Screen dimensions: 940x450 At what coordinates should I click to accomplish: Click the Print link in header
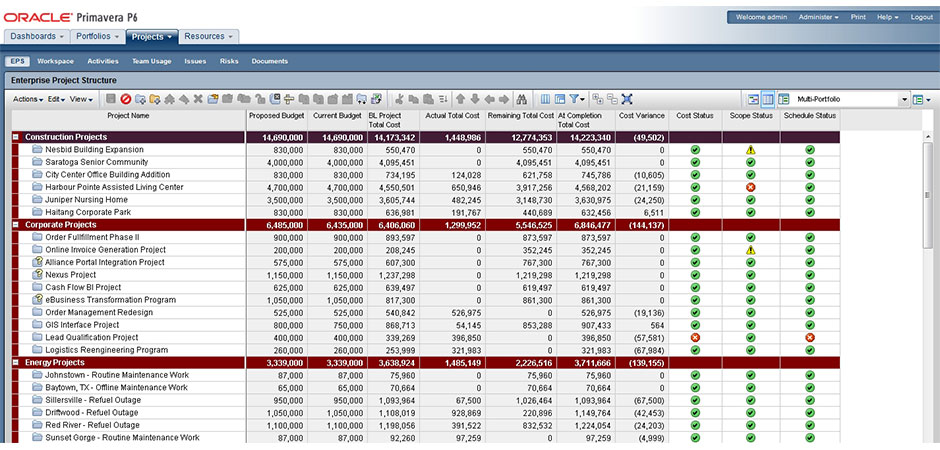[858, 17]
